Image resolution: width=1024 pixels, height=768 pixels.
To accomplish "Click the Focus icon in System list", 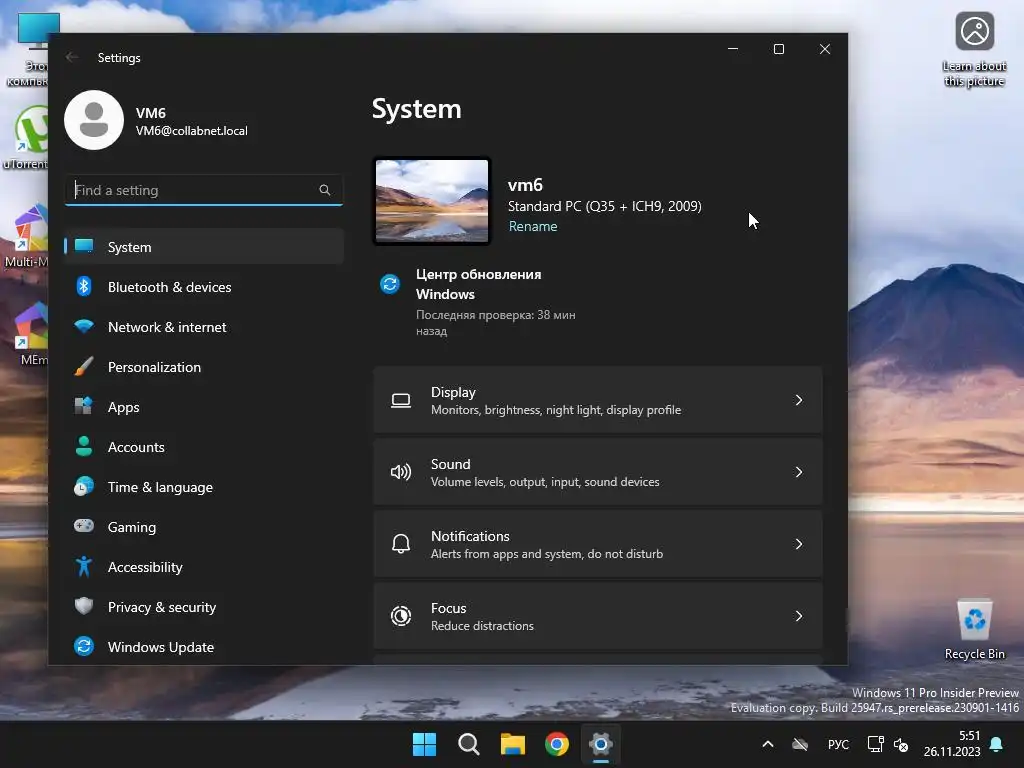I will point(401,616).
